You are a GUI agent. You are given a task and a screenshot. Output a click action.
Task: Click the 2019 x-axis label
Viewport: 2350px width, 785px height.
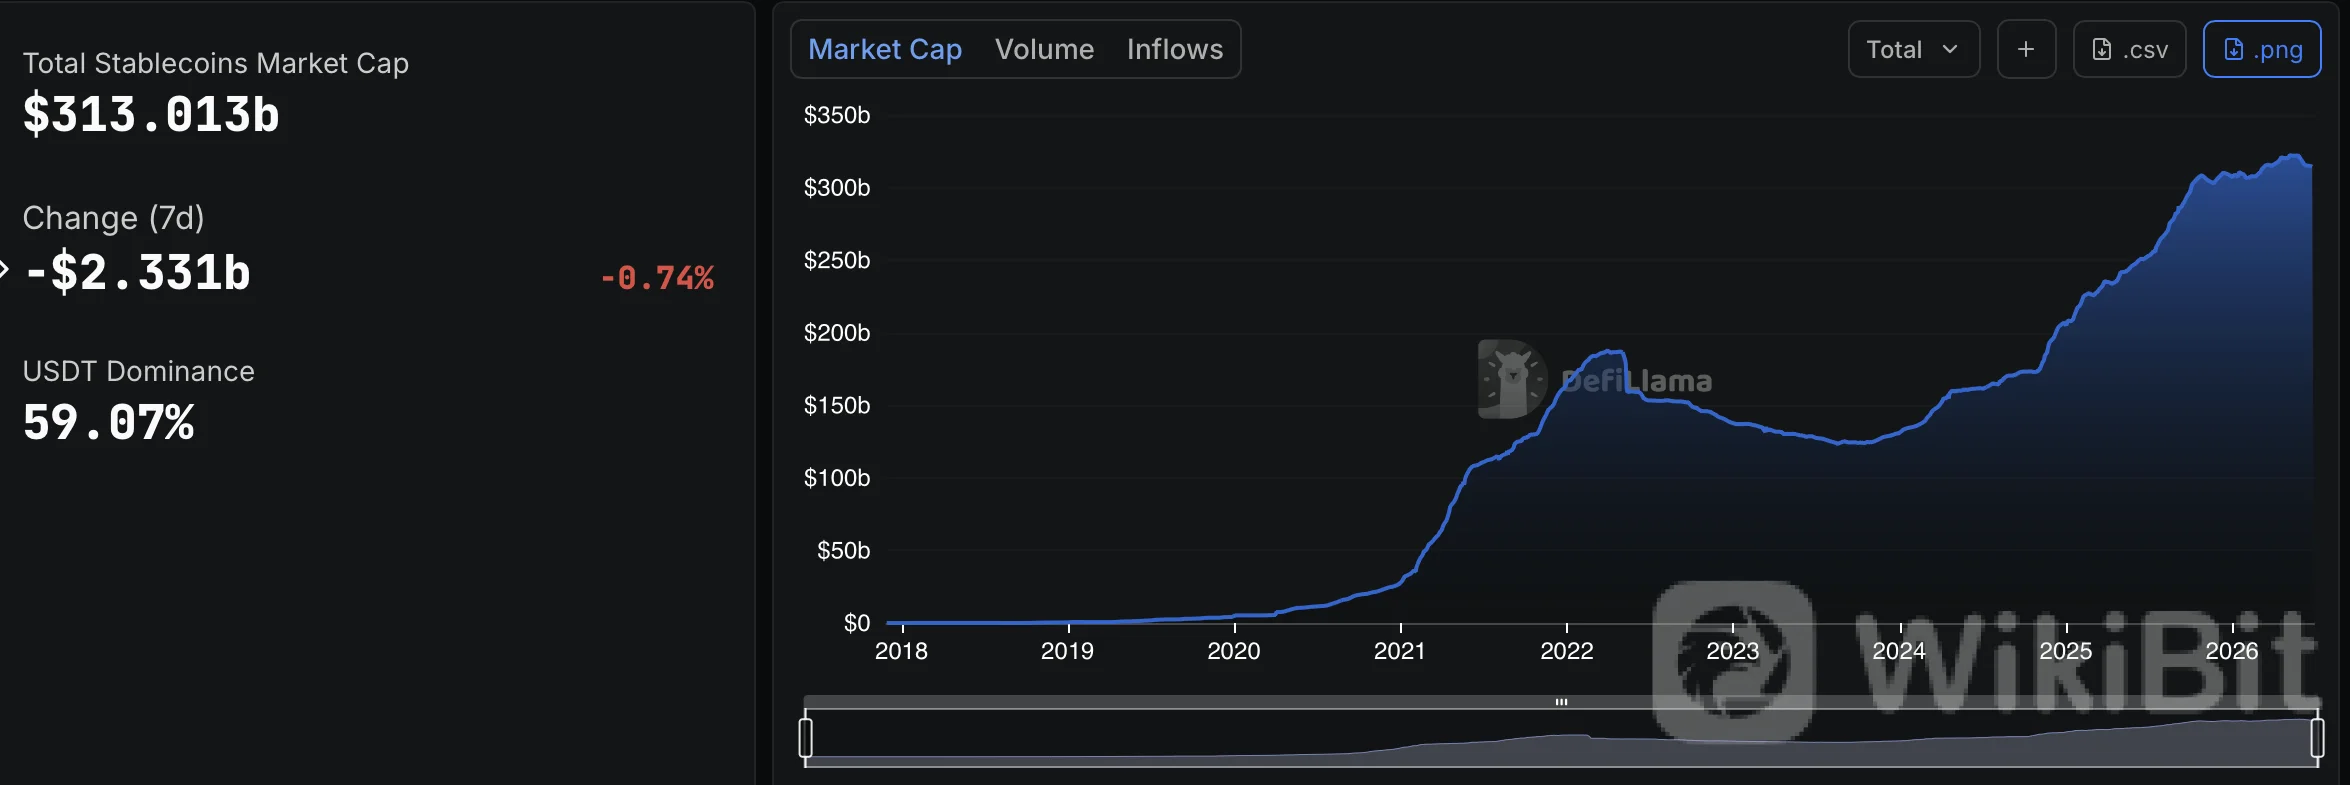(x=1067, y=651)
